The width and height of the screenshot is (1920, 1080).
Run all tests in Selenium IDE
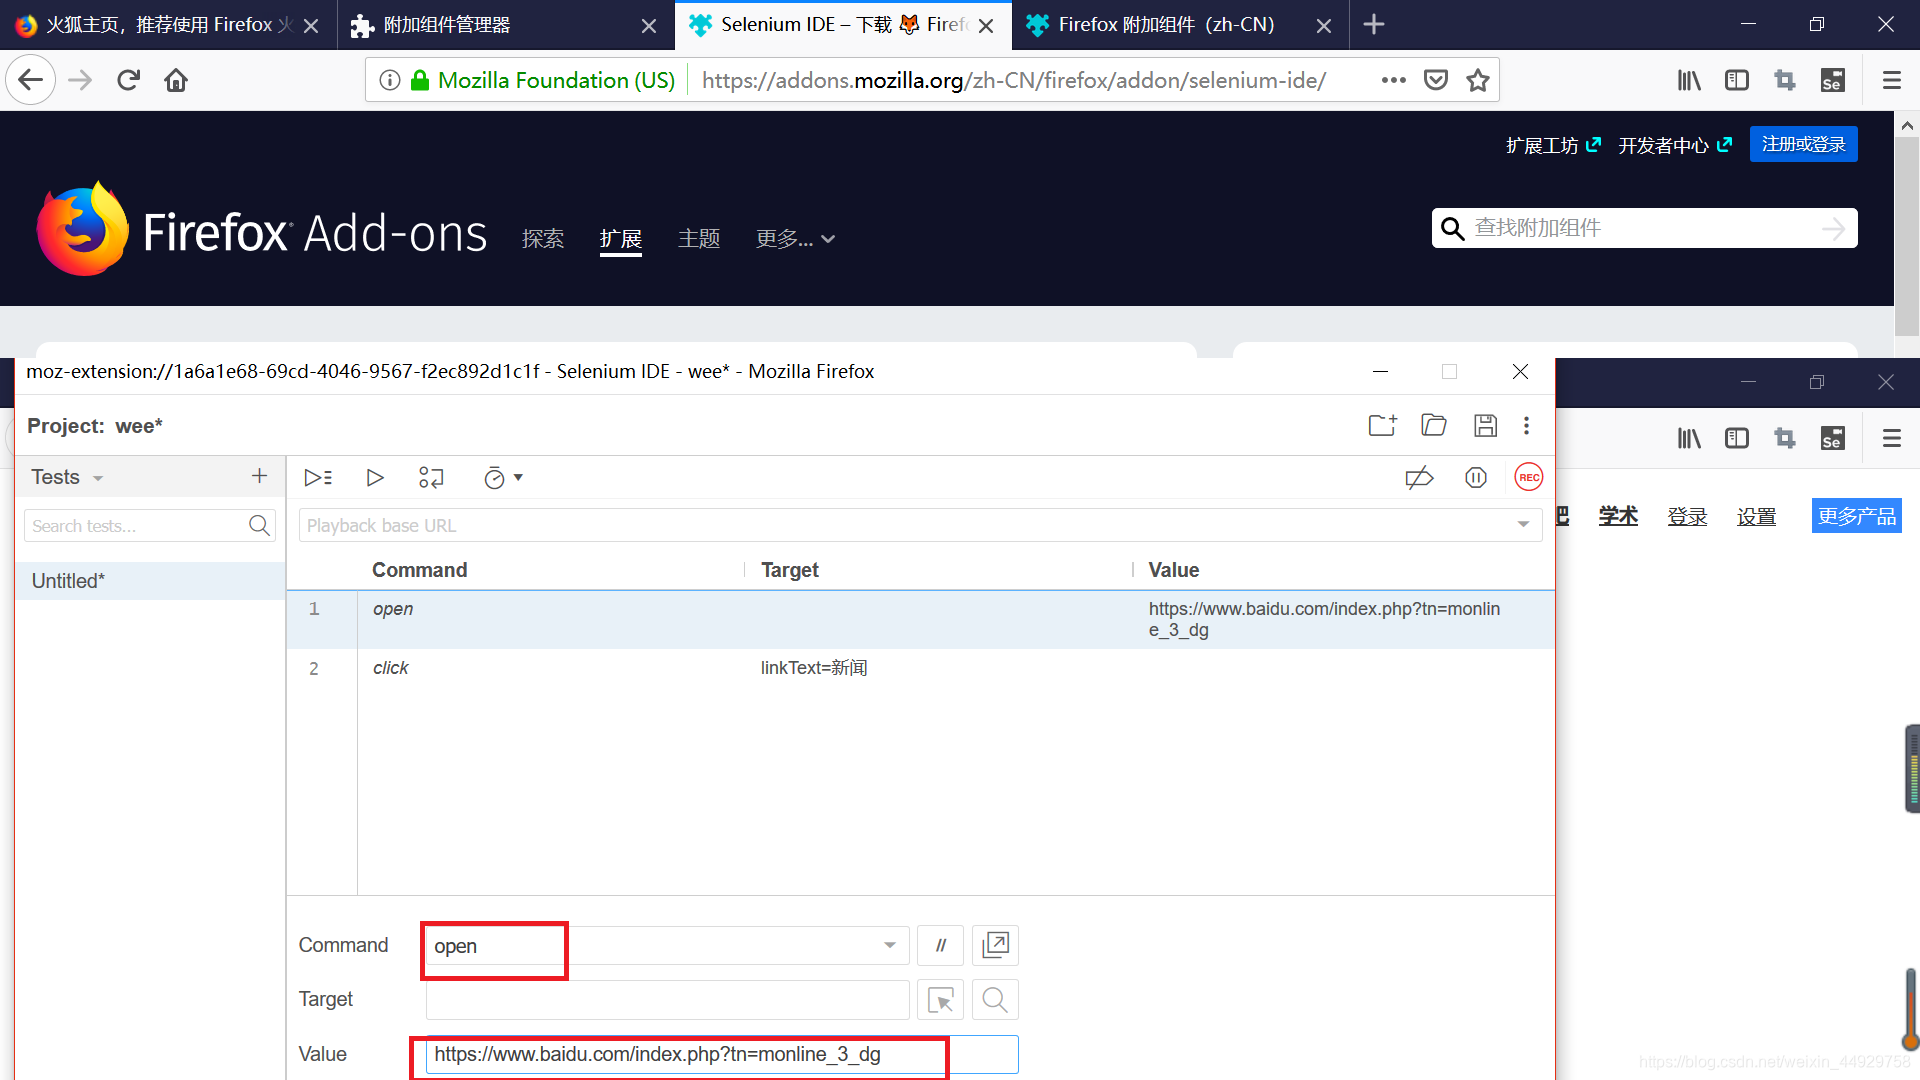[318, 478]
